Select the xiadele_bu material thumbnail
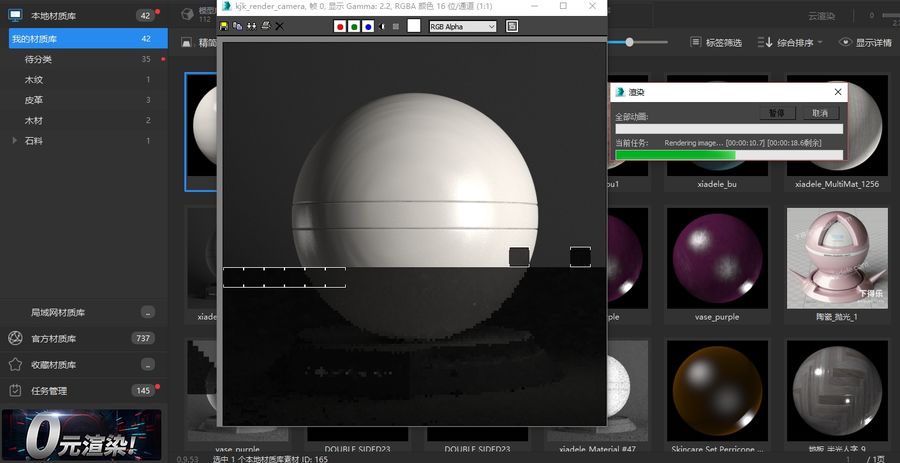The height and width of the screenshot is (463, 900). click(717, 126)
